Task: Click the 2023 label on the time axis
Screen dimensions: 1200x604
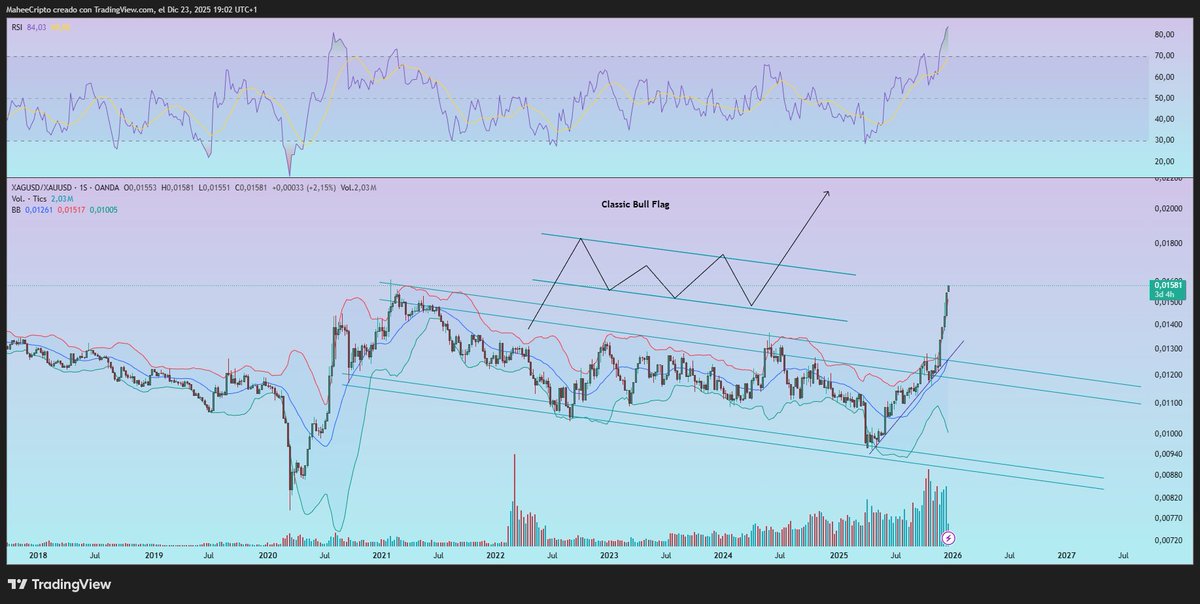Action: 609,555
